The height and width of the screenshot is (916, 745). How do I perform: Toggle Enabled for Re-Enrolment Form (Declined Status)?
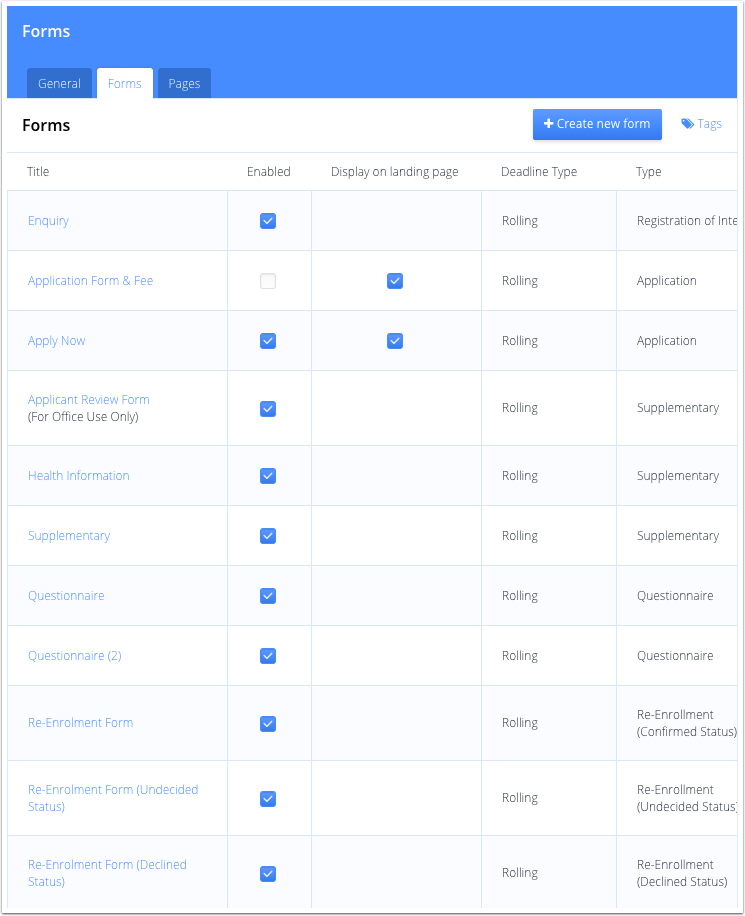pos(268,874)
